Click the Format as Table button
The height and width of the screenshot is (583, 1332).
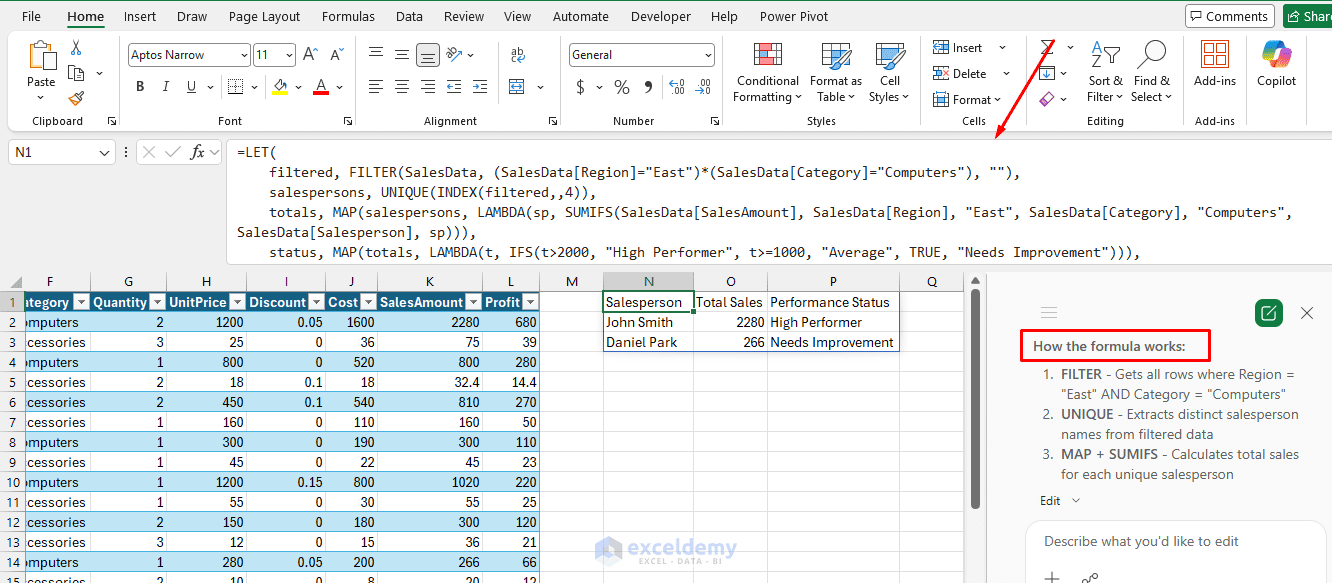click(x=835, y=72)
